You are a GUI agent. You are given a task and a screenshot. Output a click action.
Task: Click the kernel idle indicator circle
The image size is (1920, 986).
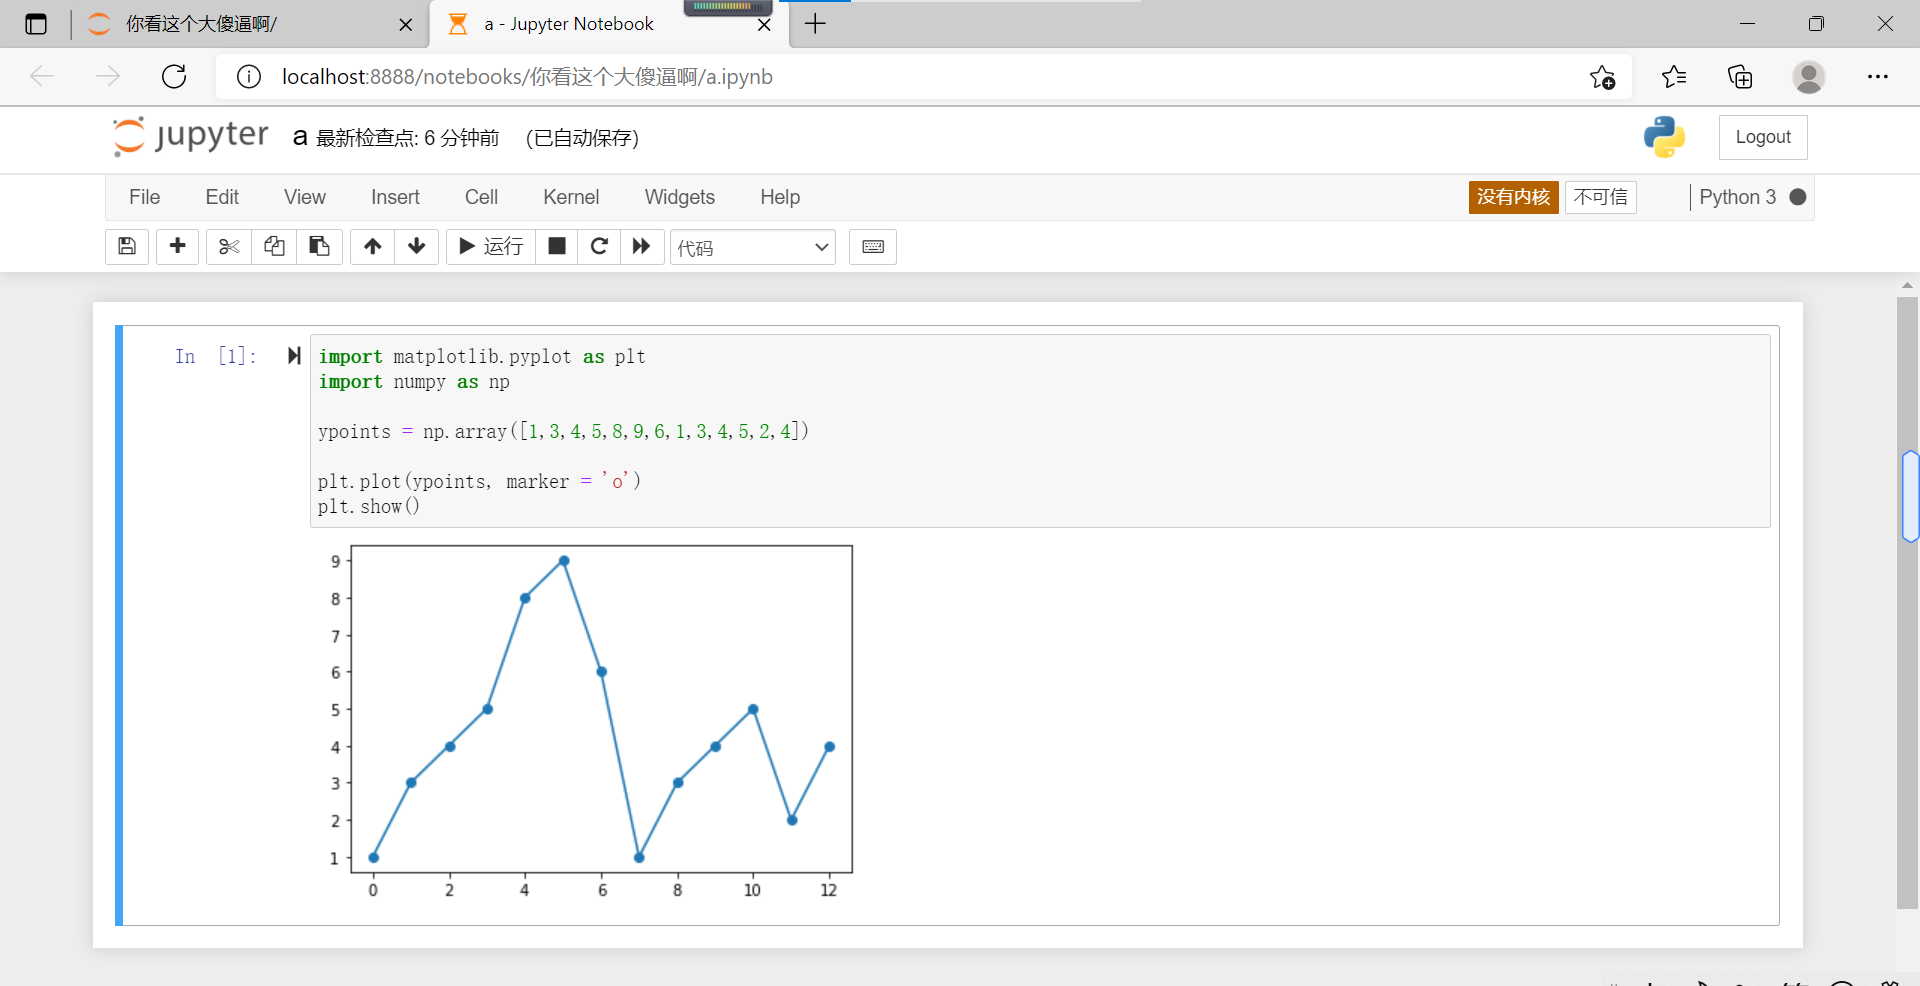coord(1798,197)
